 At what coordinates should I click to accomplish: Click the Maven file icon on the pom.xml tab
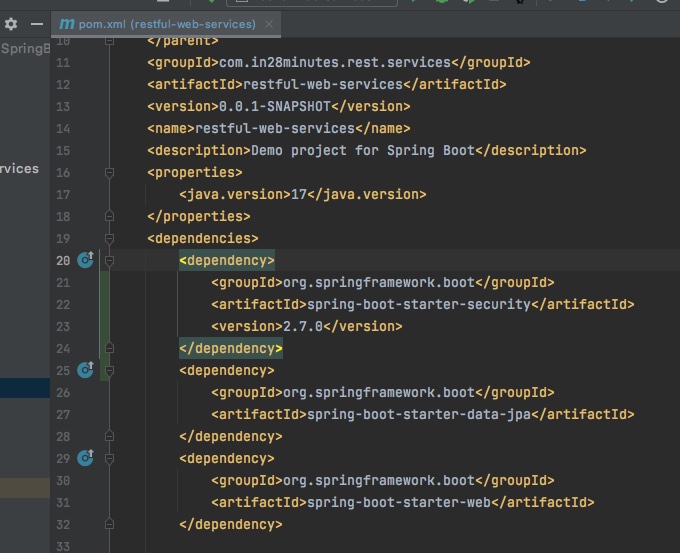coord(67,24)
